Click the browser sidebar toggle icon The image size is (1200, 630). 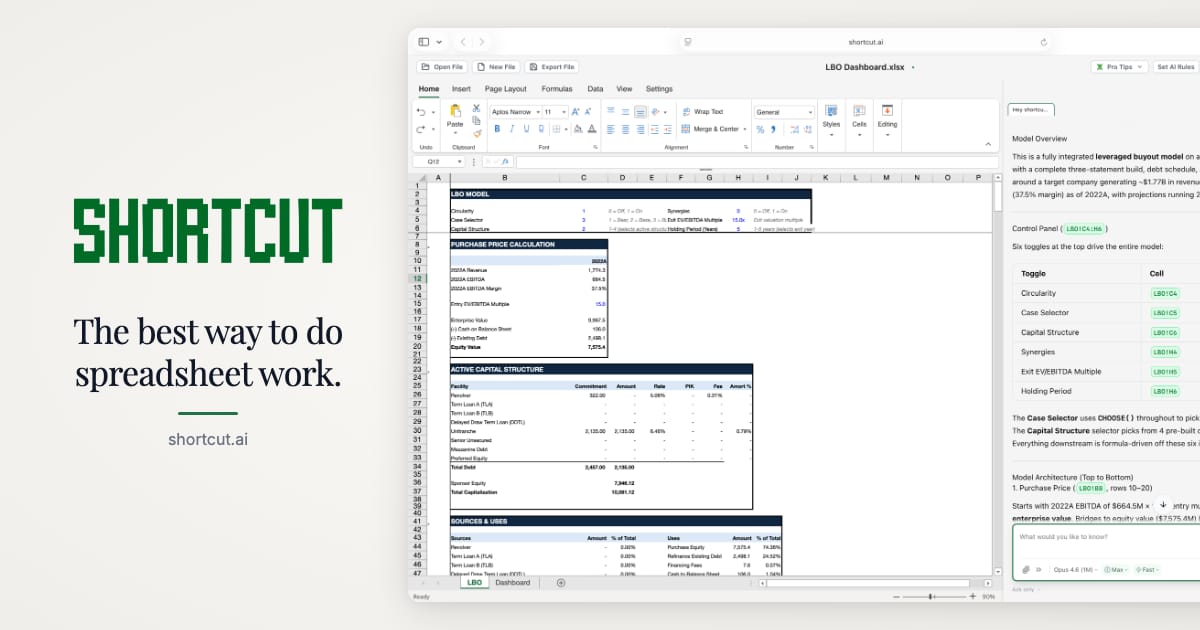click(424, 42)
